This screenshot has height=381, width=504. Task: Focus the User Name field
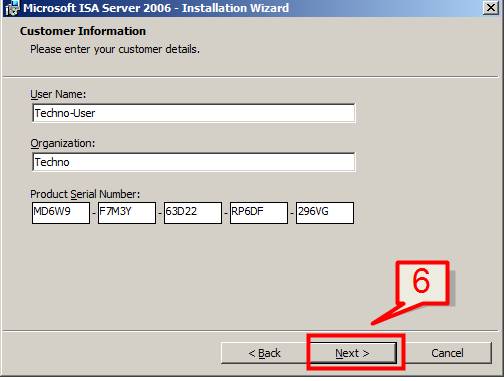(x=194, y=113)
